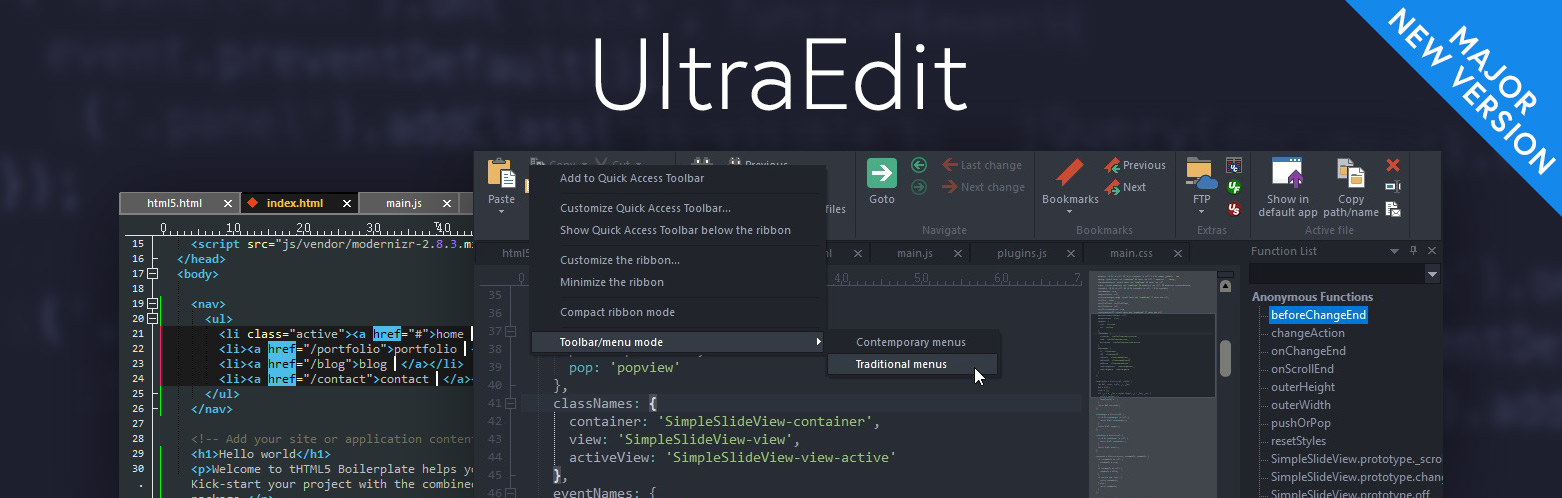This screenshot has height=498, width=1562.
Task: Click the Paste clipboard icon
Action: (500, 173)
